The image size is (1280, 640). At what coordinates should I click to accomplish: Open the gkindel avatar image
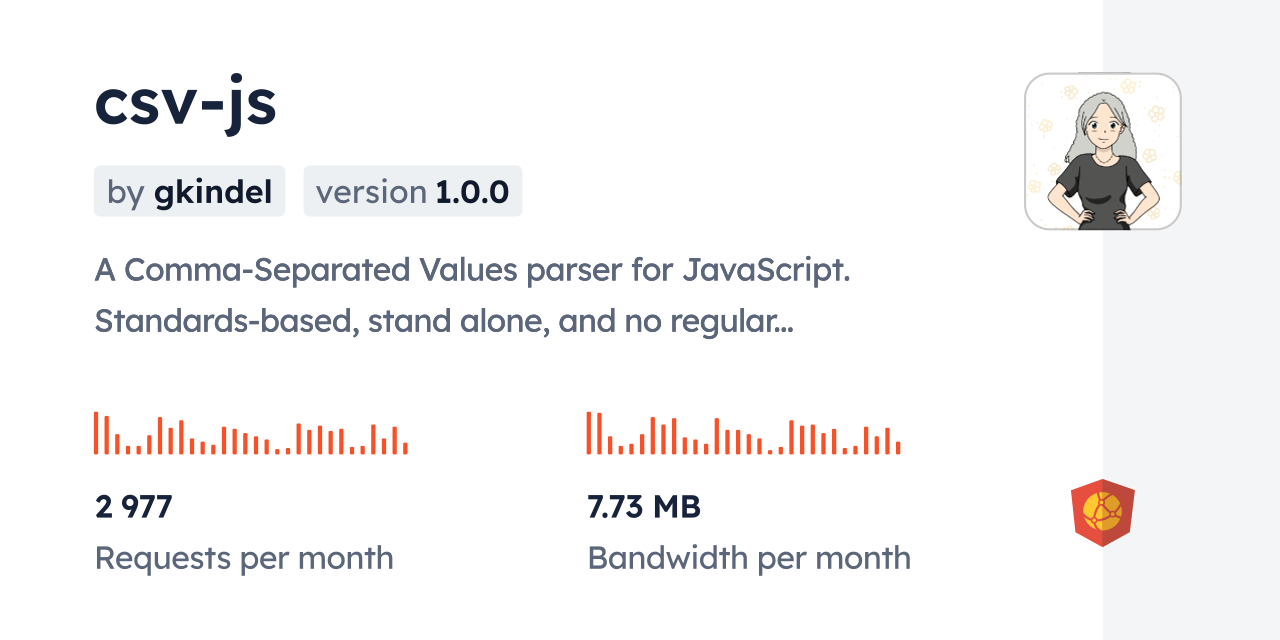pos(1102,151)
